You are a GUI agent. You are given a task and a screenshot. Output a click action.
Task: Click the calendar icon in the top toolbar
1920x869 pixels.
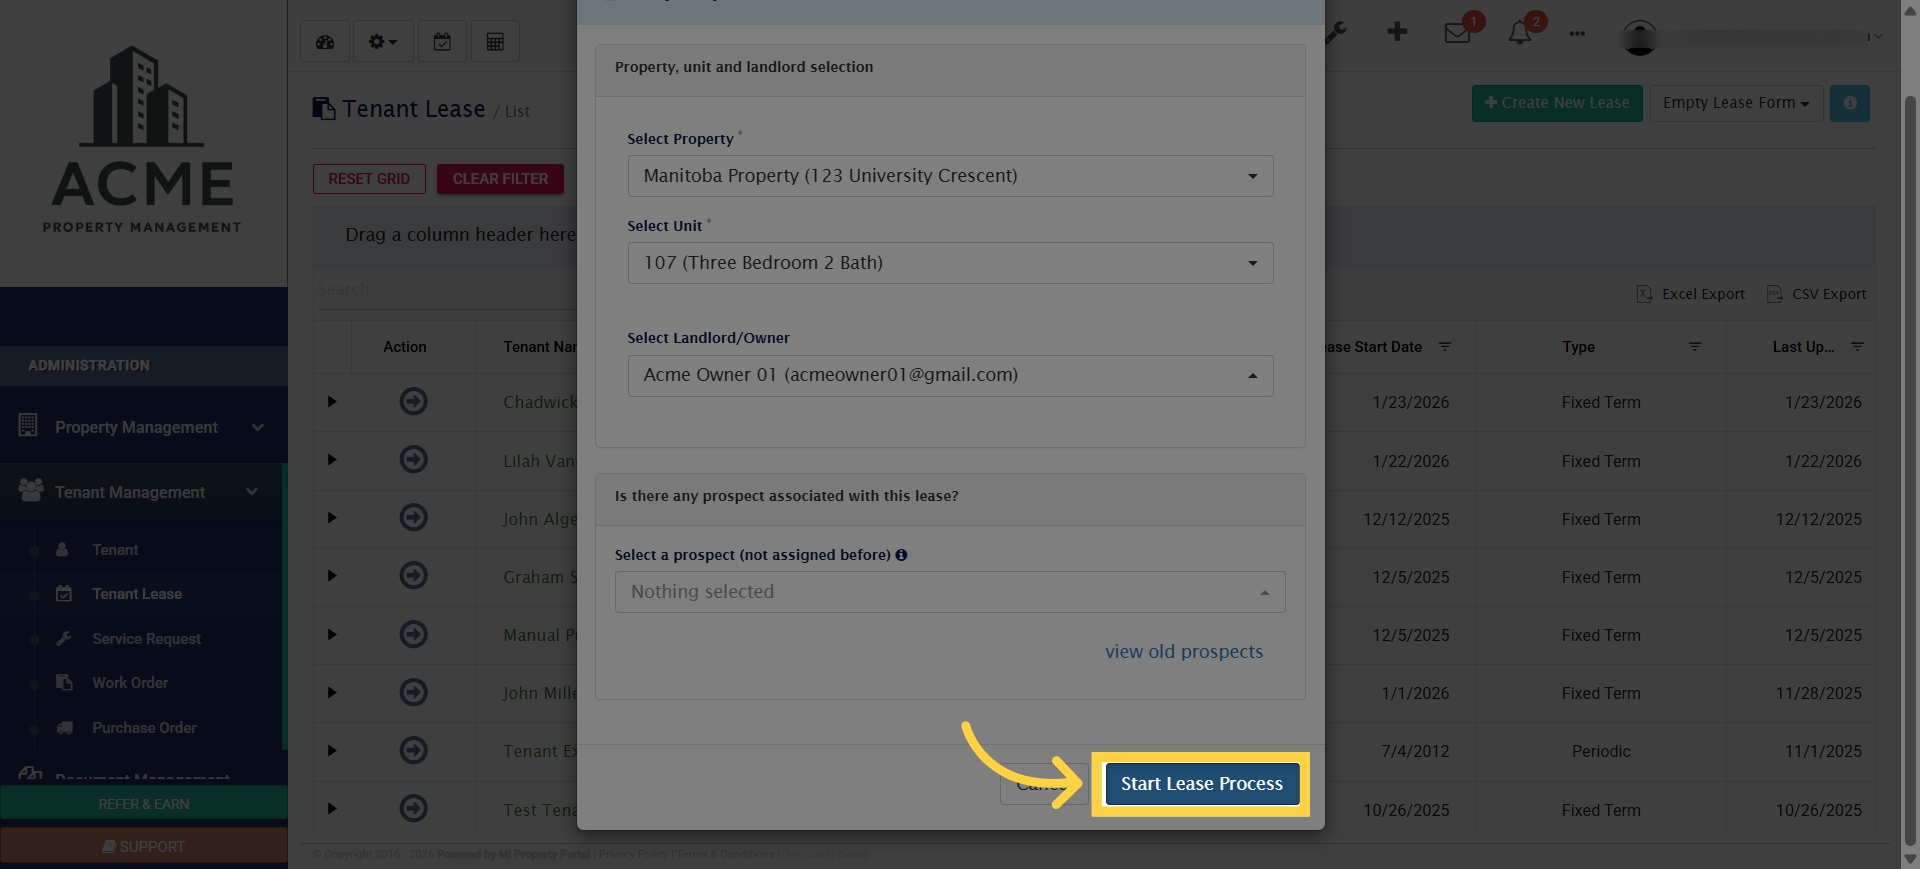pyautogui.click(x=442, y=41)
